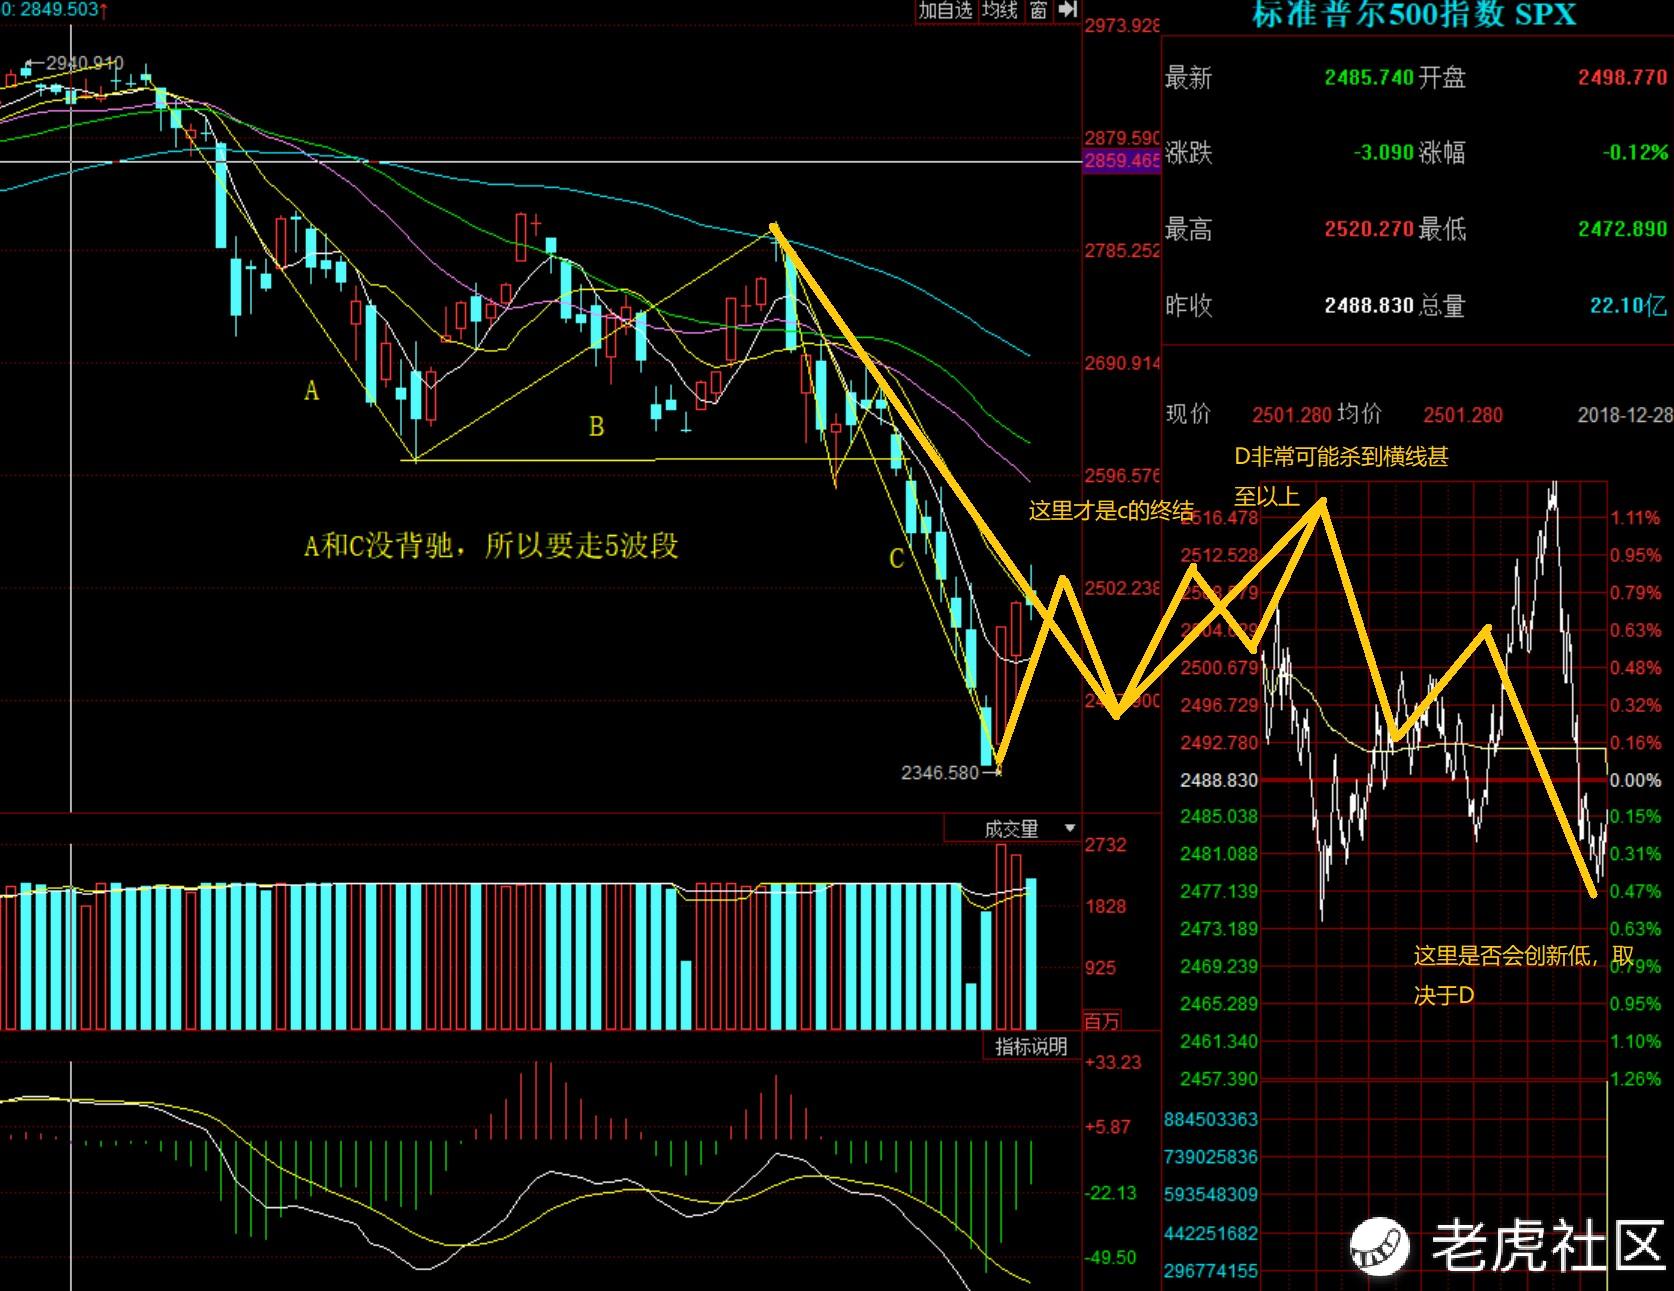Click volume axis label 2732
Screen dimensions: 1674x1291
(x=1106, y=845)
